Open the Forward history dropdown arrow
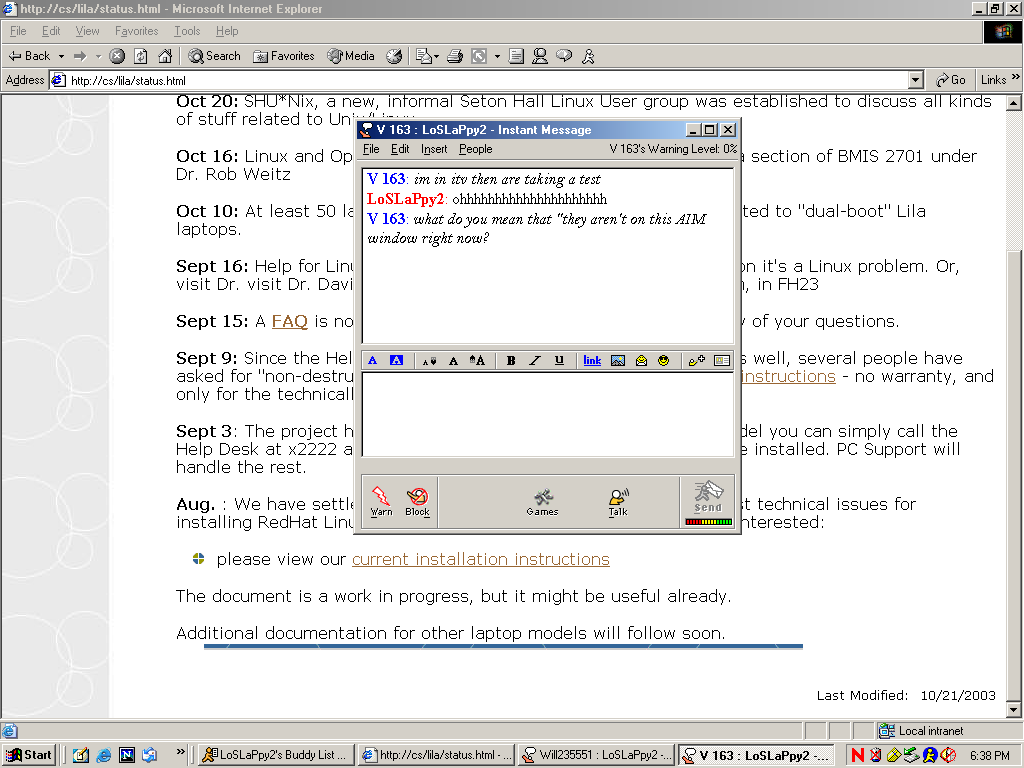 tap(98, 56)
